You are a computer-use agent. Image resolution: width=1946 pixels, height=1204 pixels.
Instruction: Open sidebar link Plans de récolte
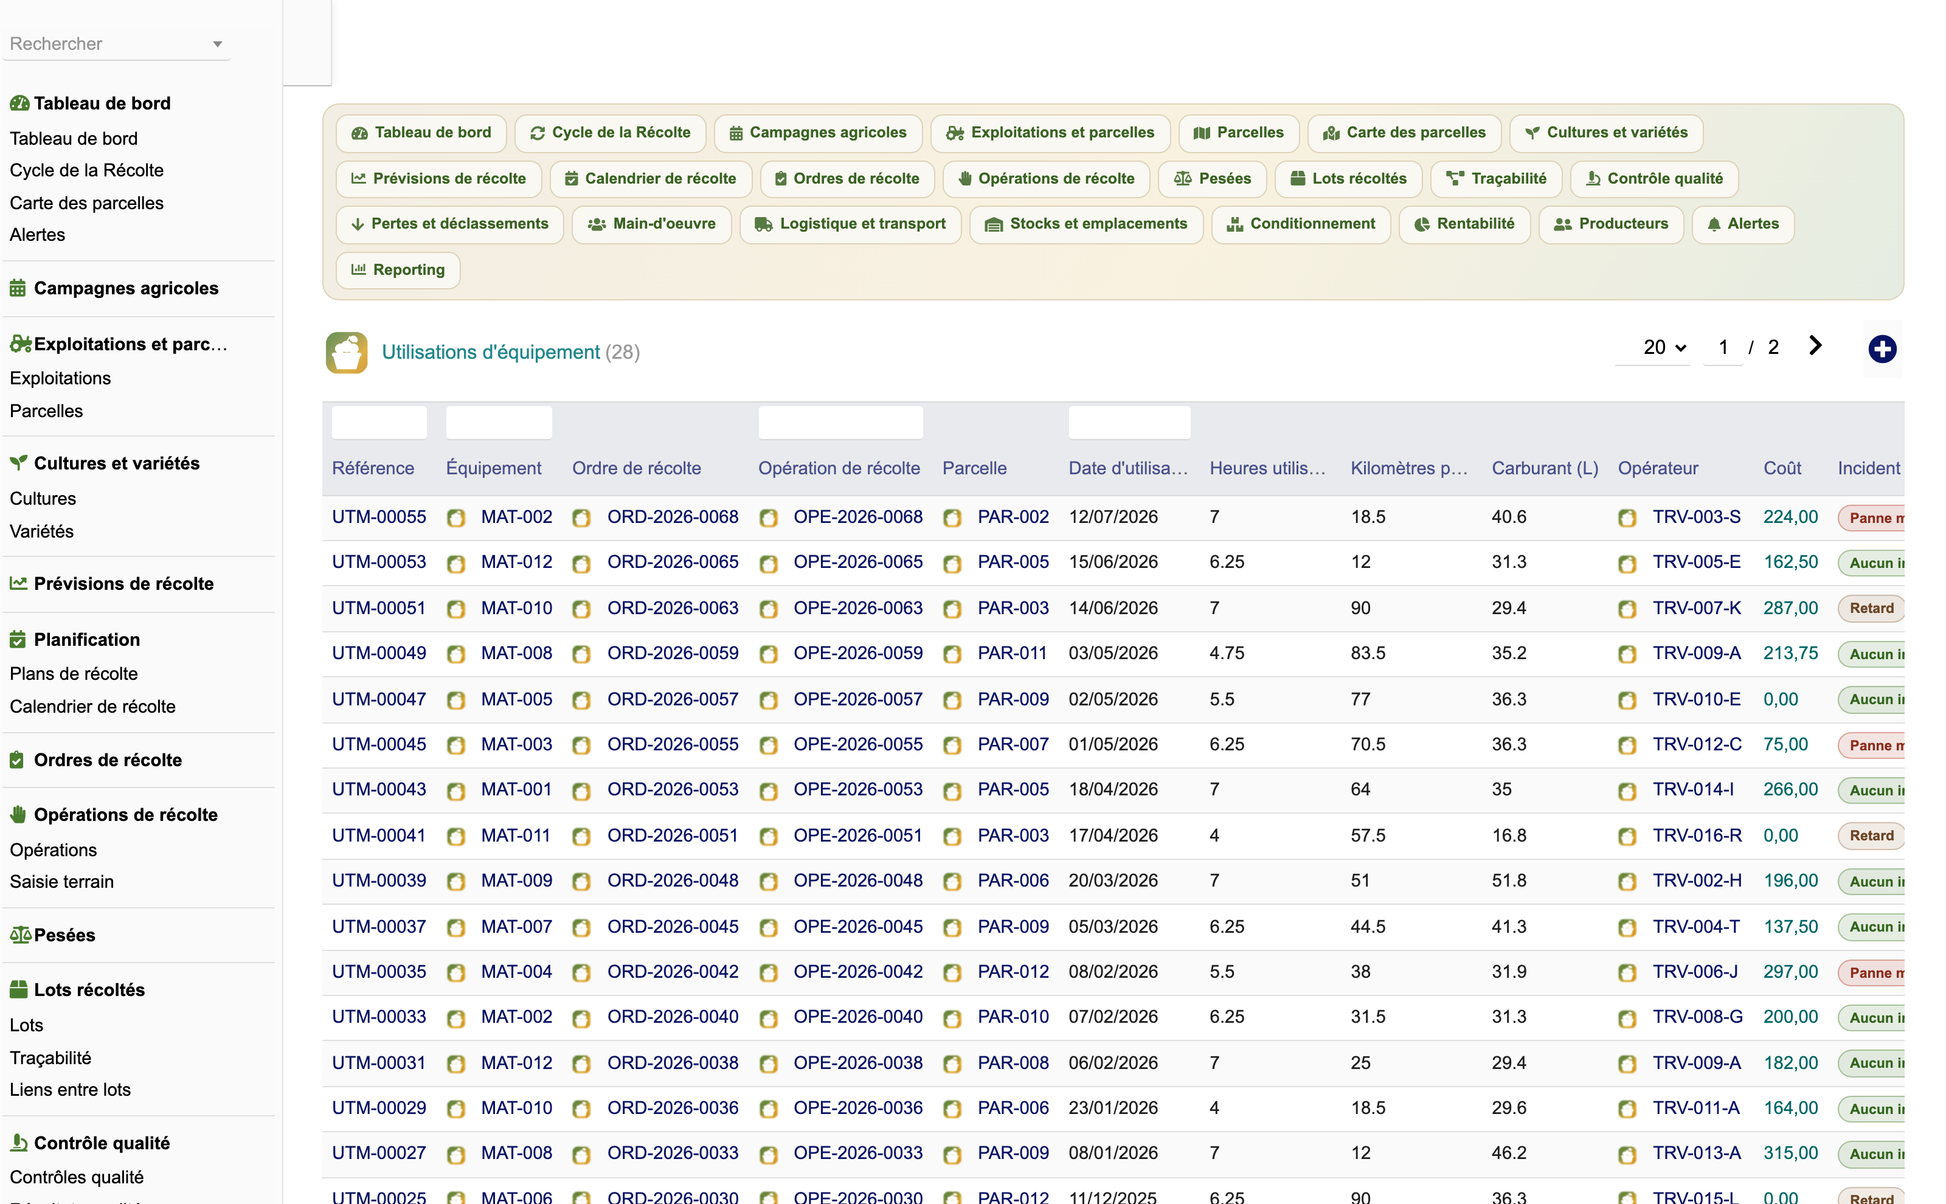click(x=74, y=674)
